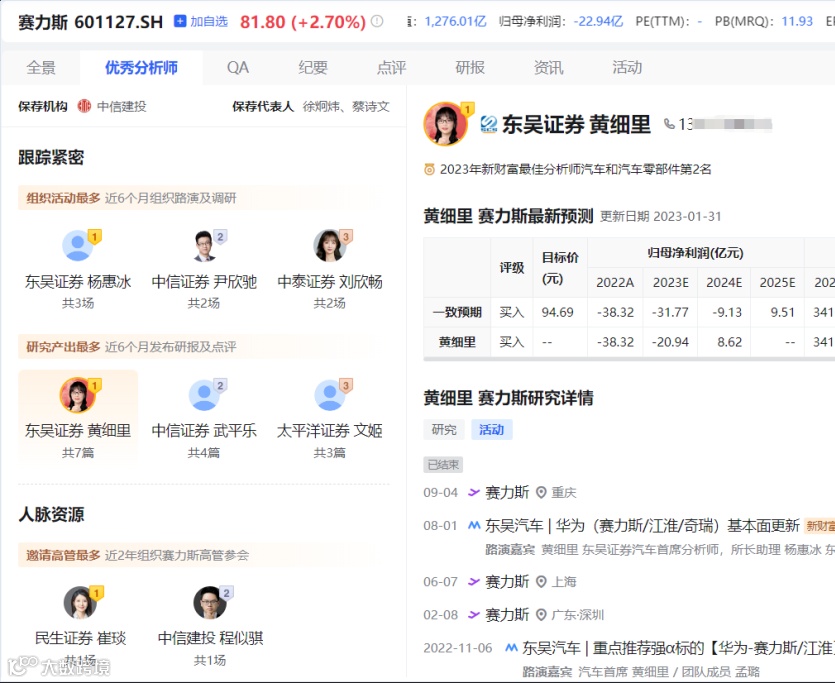The width and height of the screenshot is (835, 683).
Task: Click purple arrow icon on 09-04 event
Action: (x=474, y=492)
